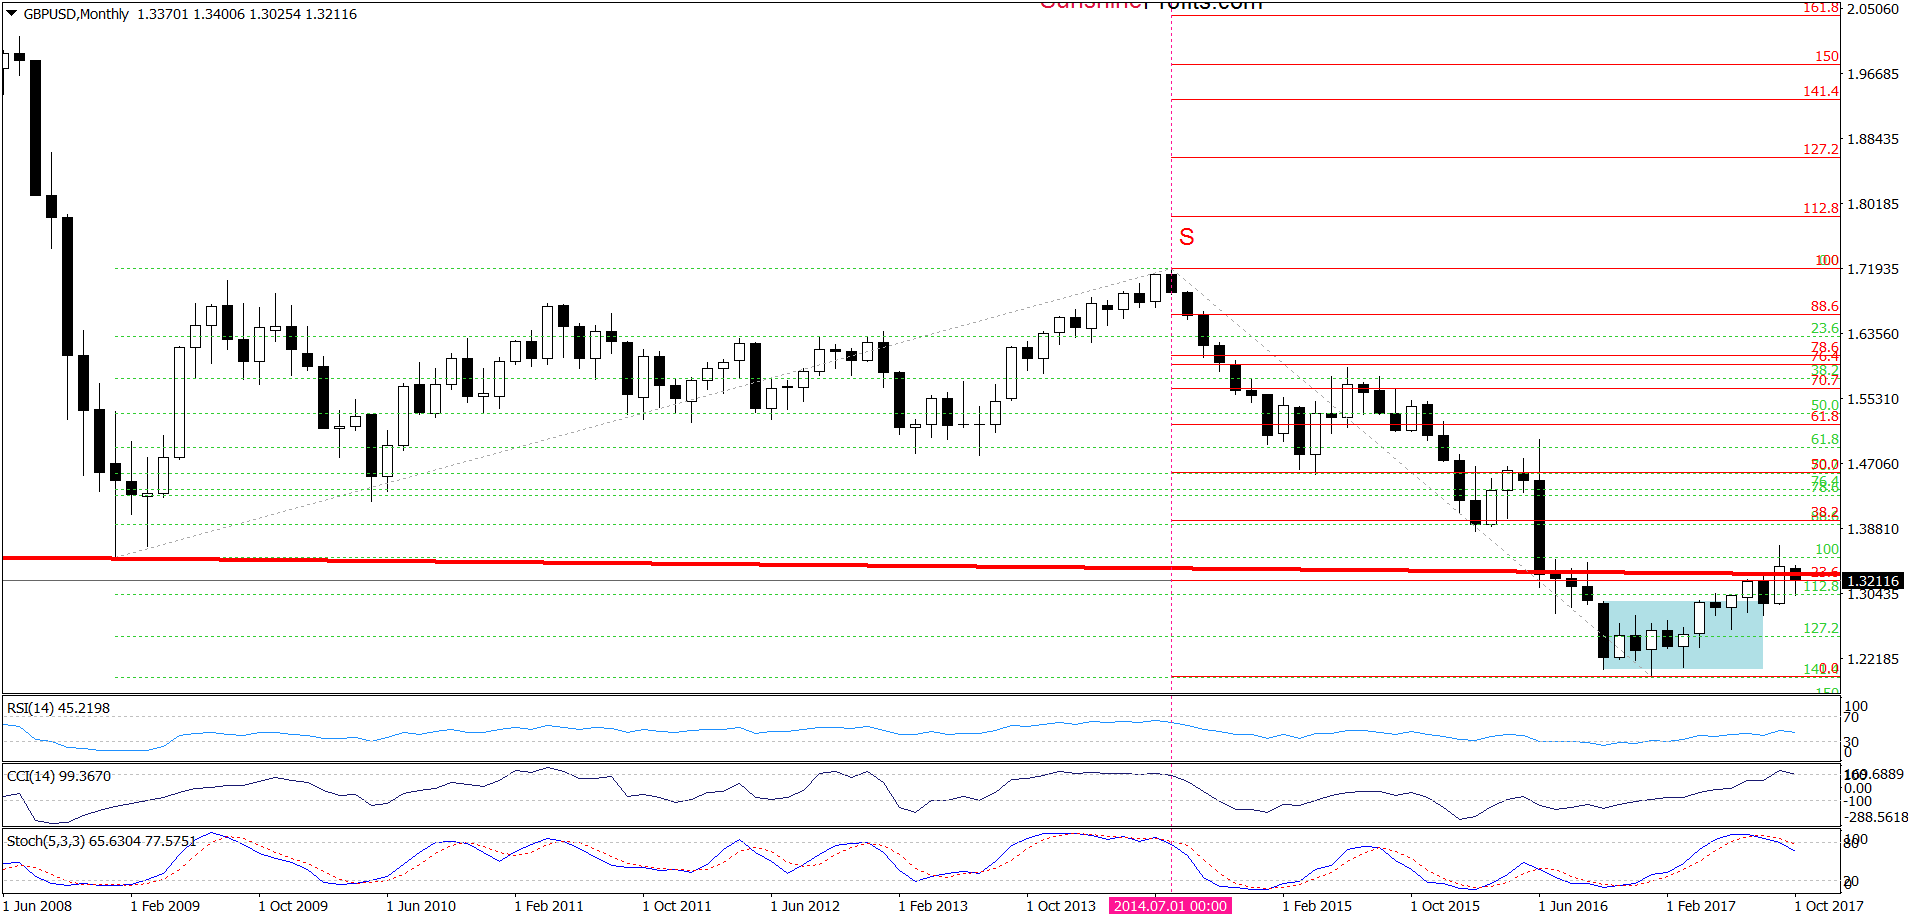Click the 1.22185 price axis label

tap(1872, 659)
